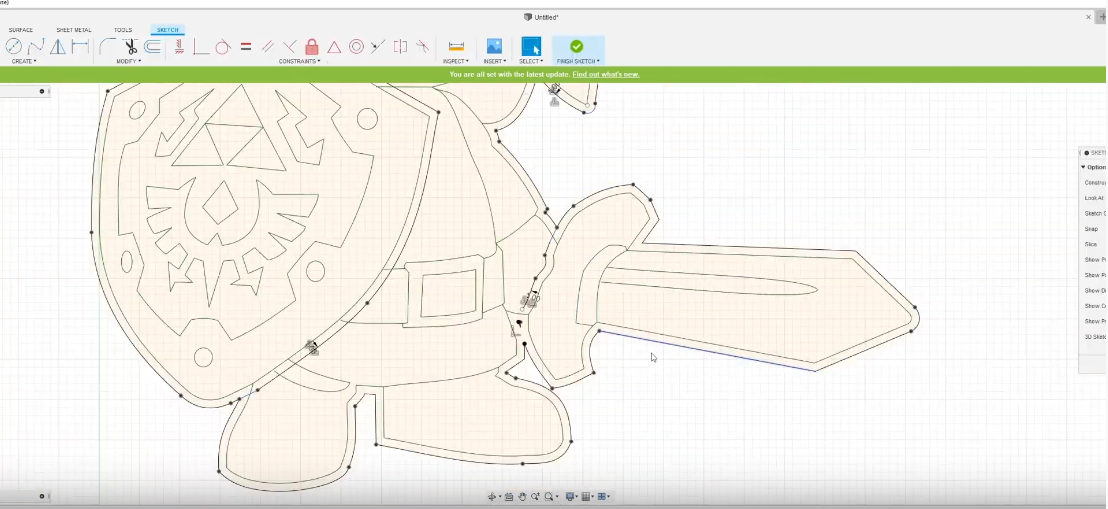The image size is (1108, 509).
Task: Activate the Orbit navigation tool
Action: coord(492,497)
